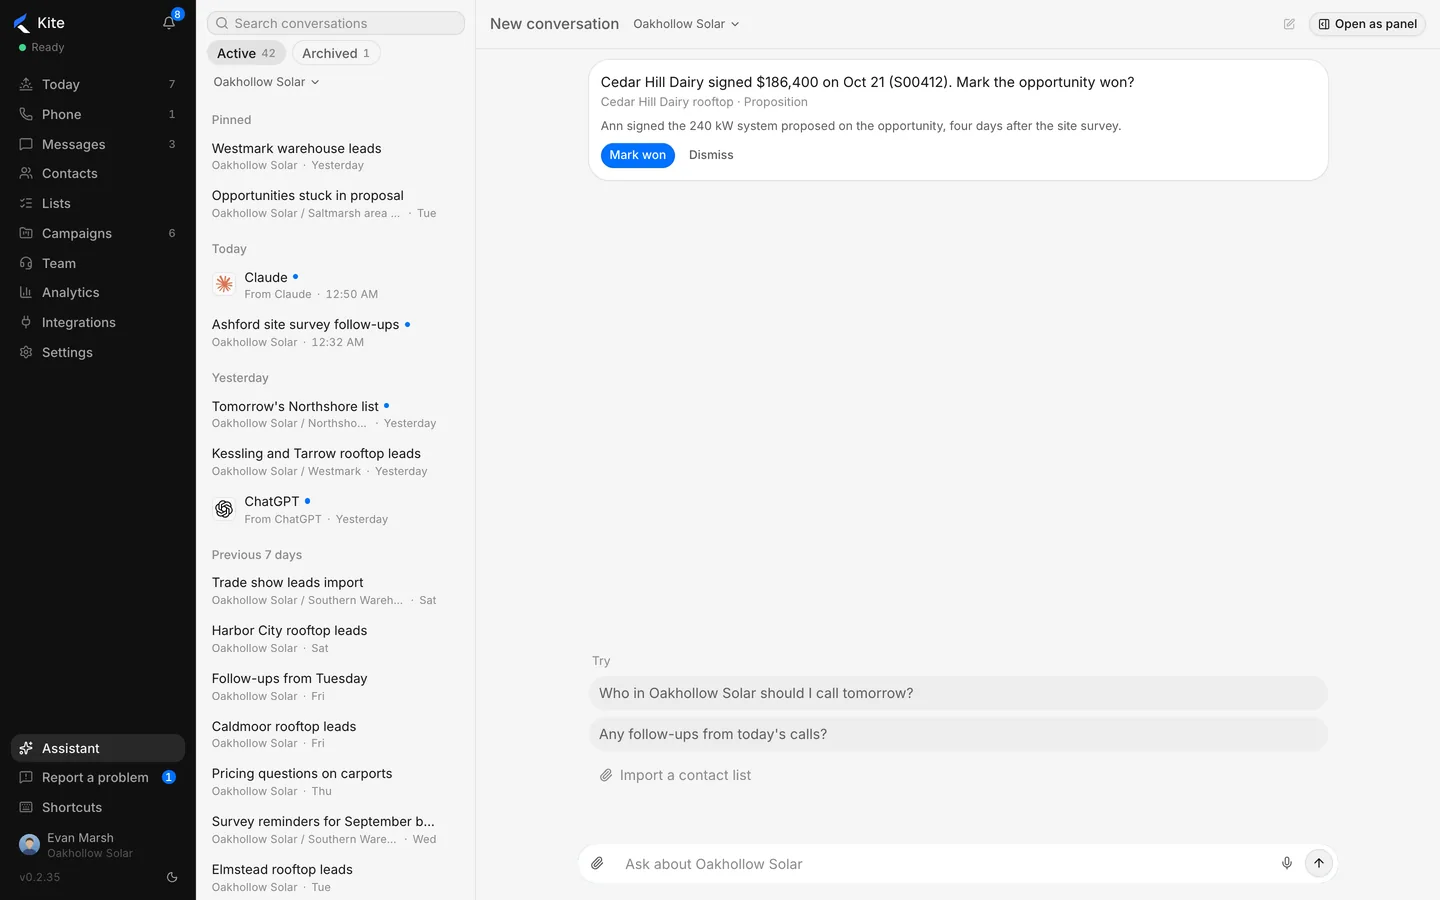
Task: Navigate to Contacts
Action: (98, 174)
